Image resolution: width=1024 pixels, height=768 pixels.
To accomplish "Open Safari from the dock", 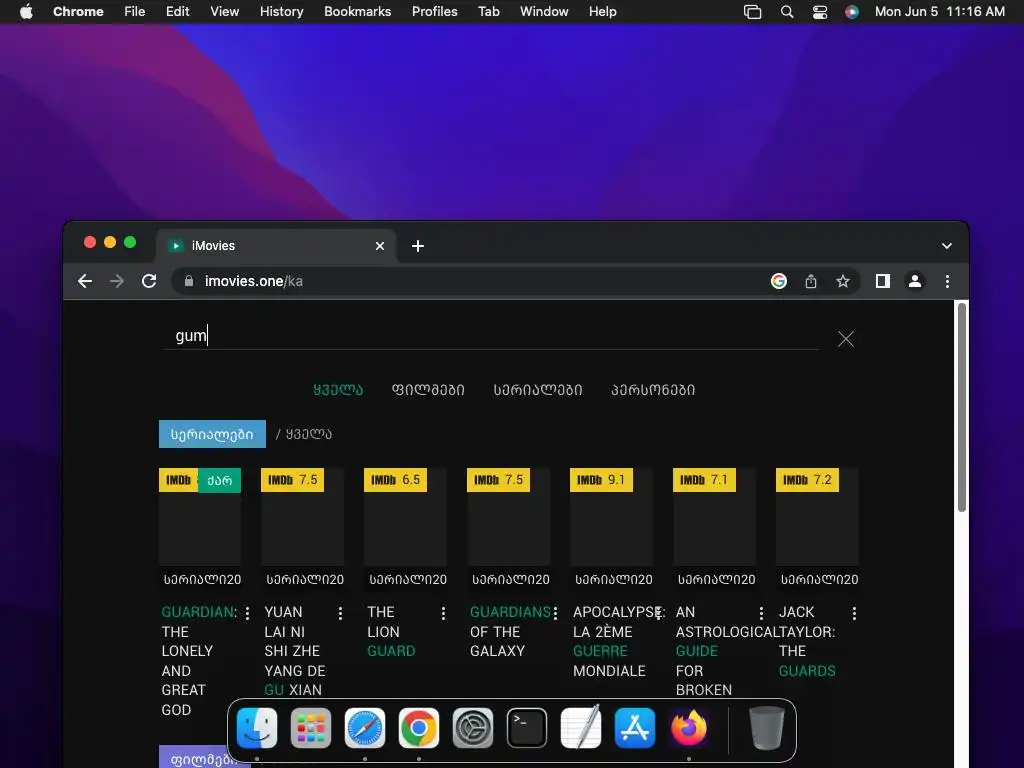I will click(x=364, y=728).
